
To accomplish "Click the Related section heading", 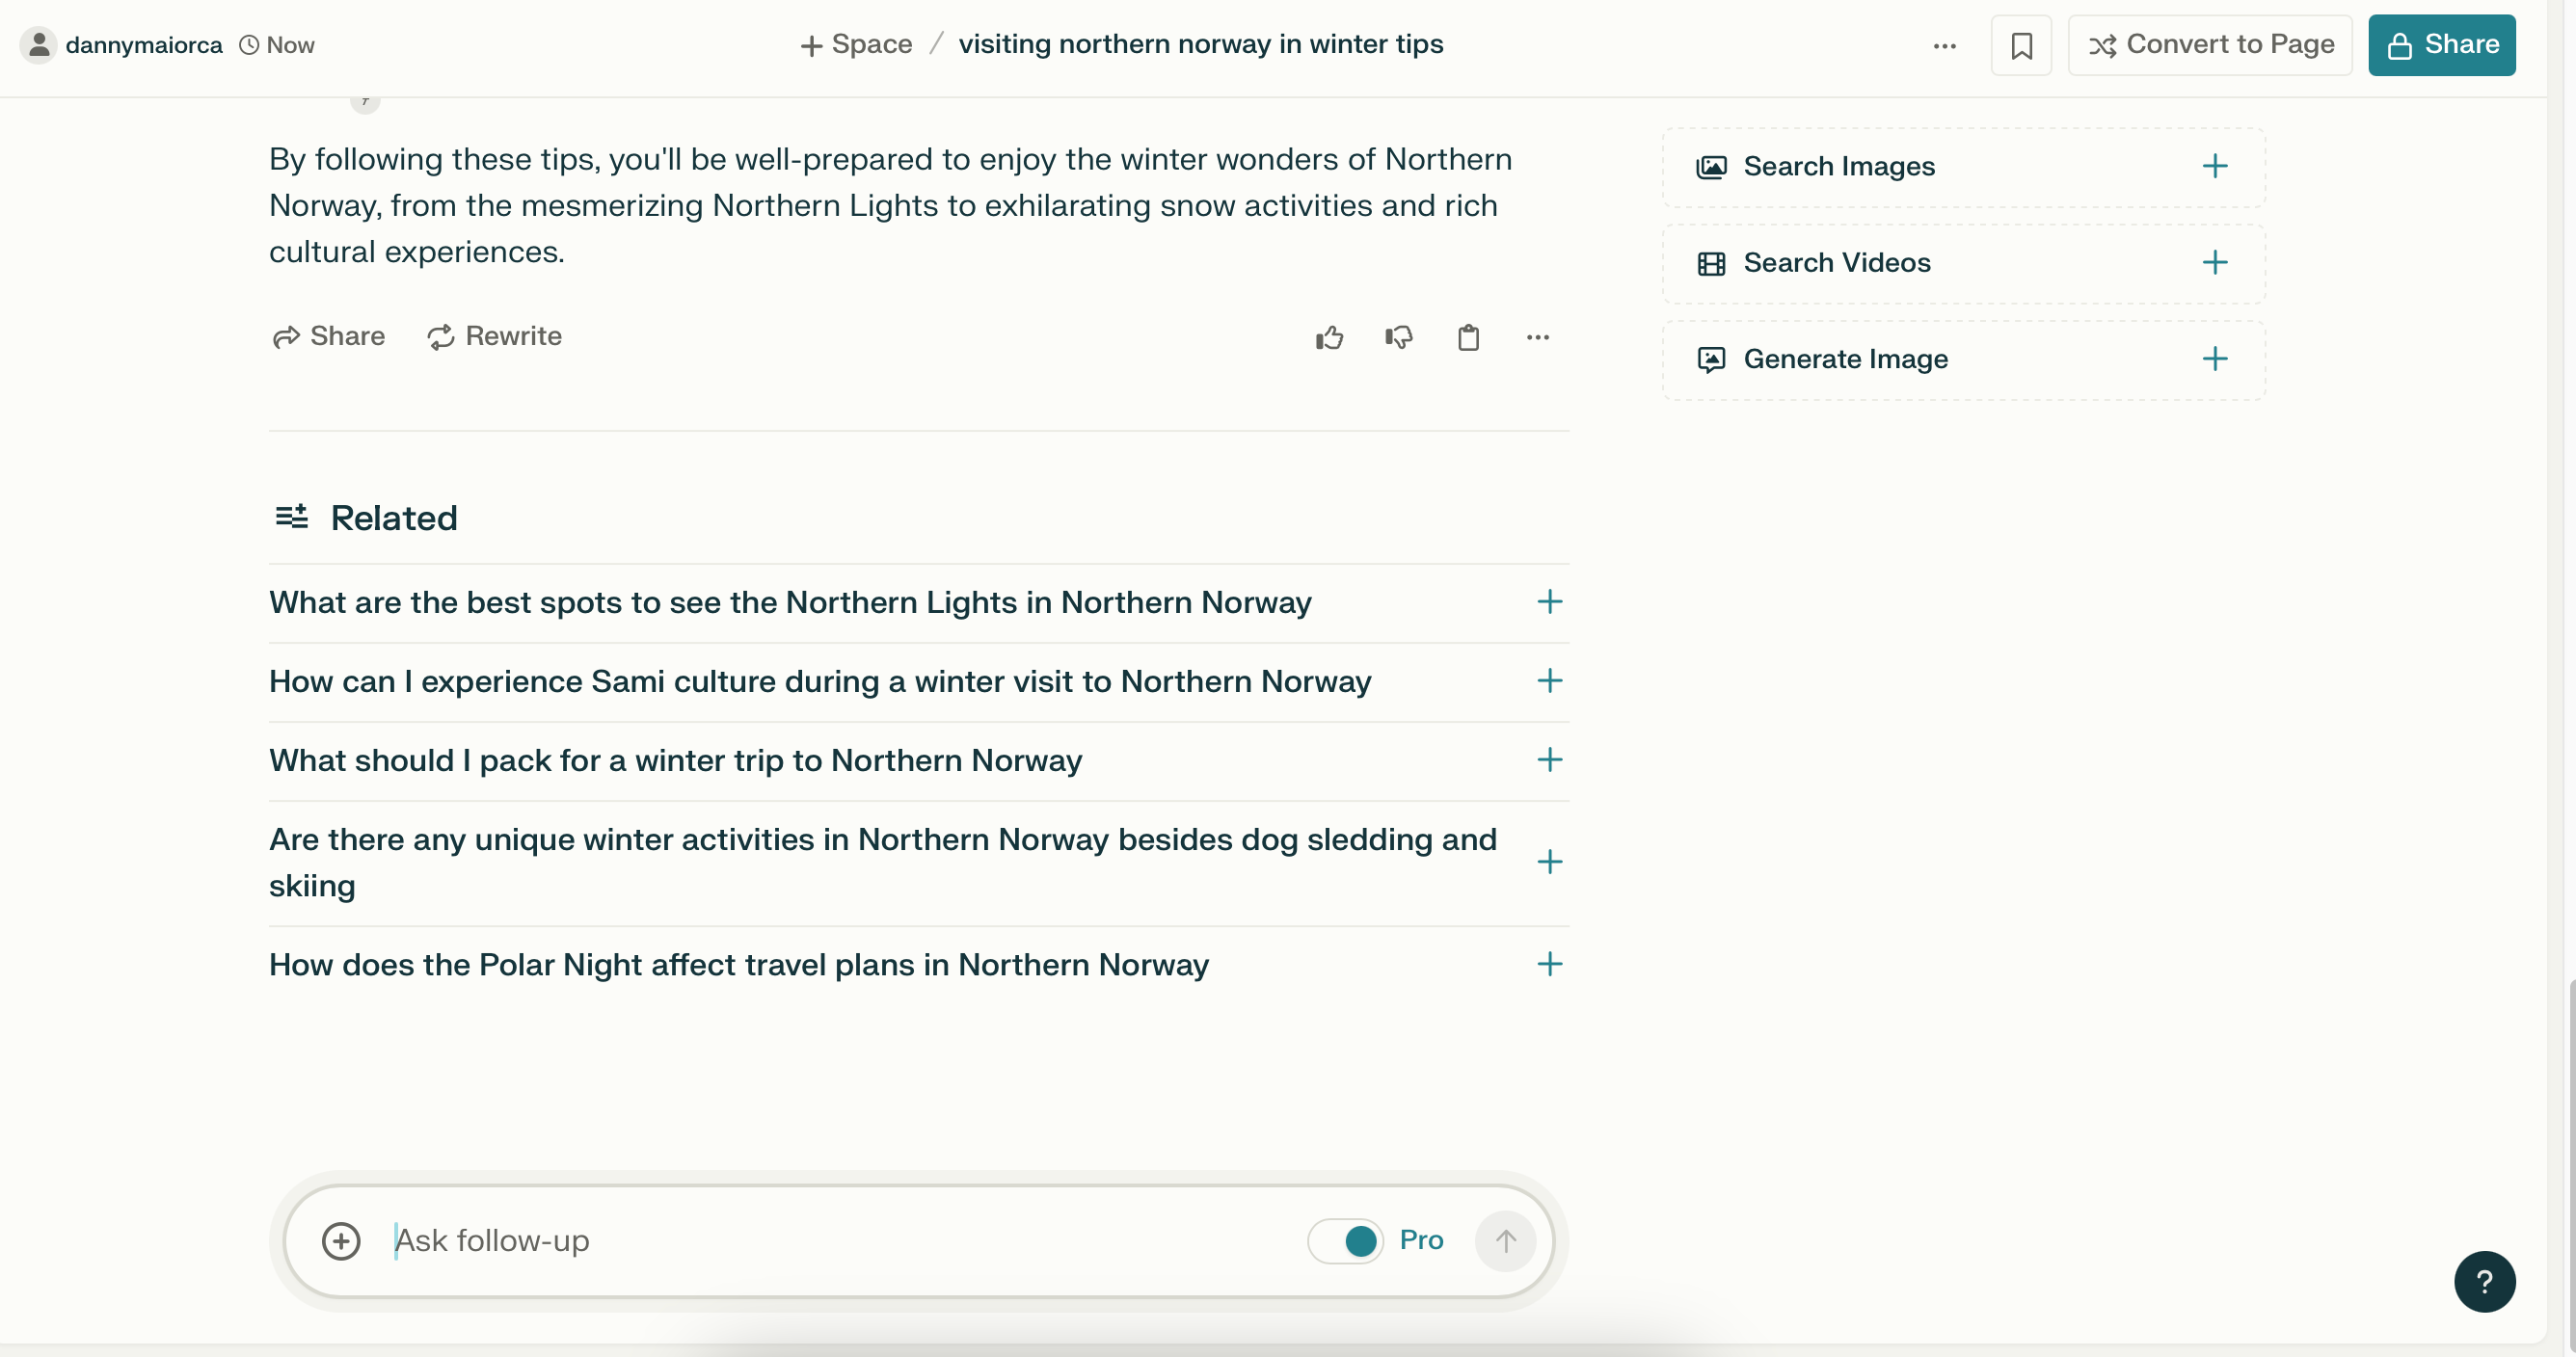I will 366,518.
